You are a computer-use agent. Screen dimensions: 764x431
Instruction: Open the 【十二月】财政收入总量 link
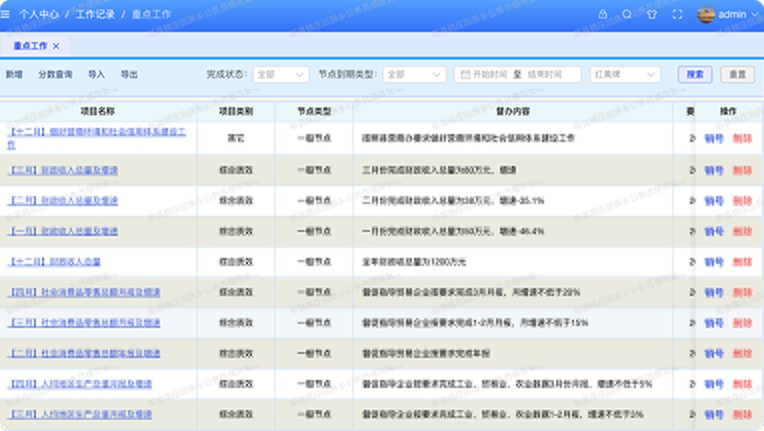point(54,262)
